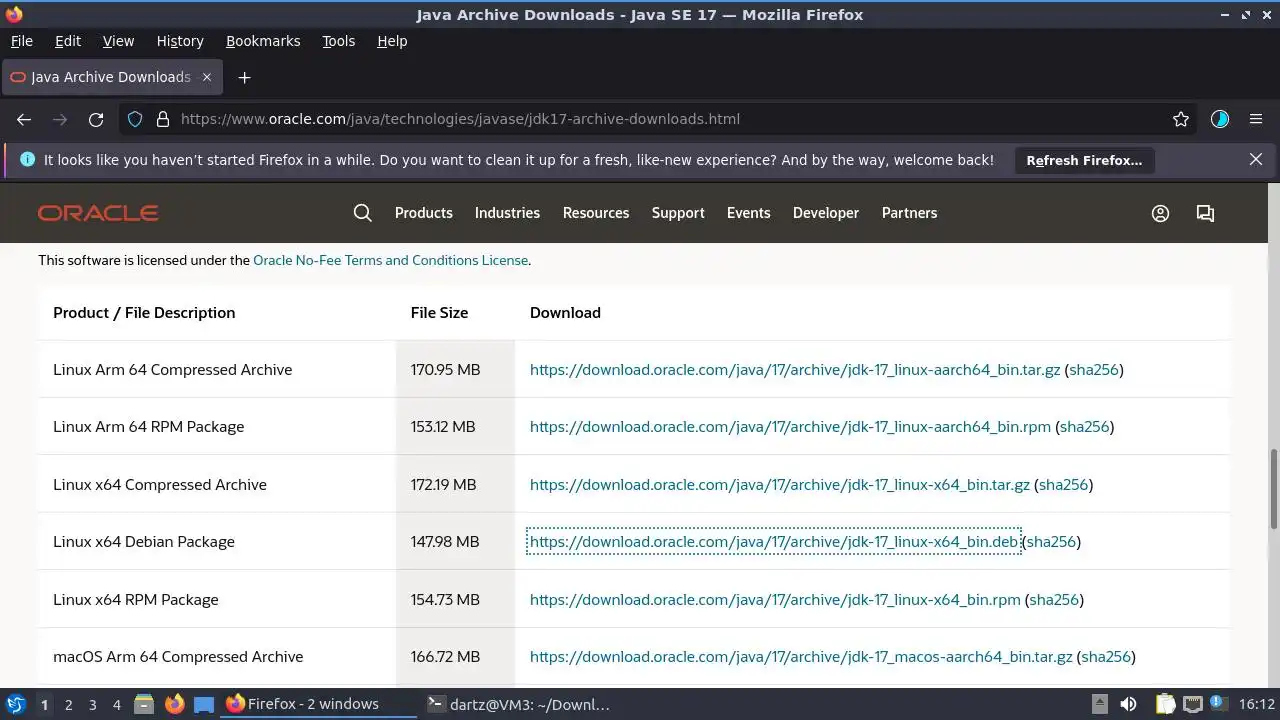The height and width of the screenshot is (720, 1280).
Task: Click the address bar URL field
Action: [660, 119]
